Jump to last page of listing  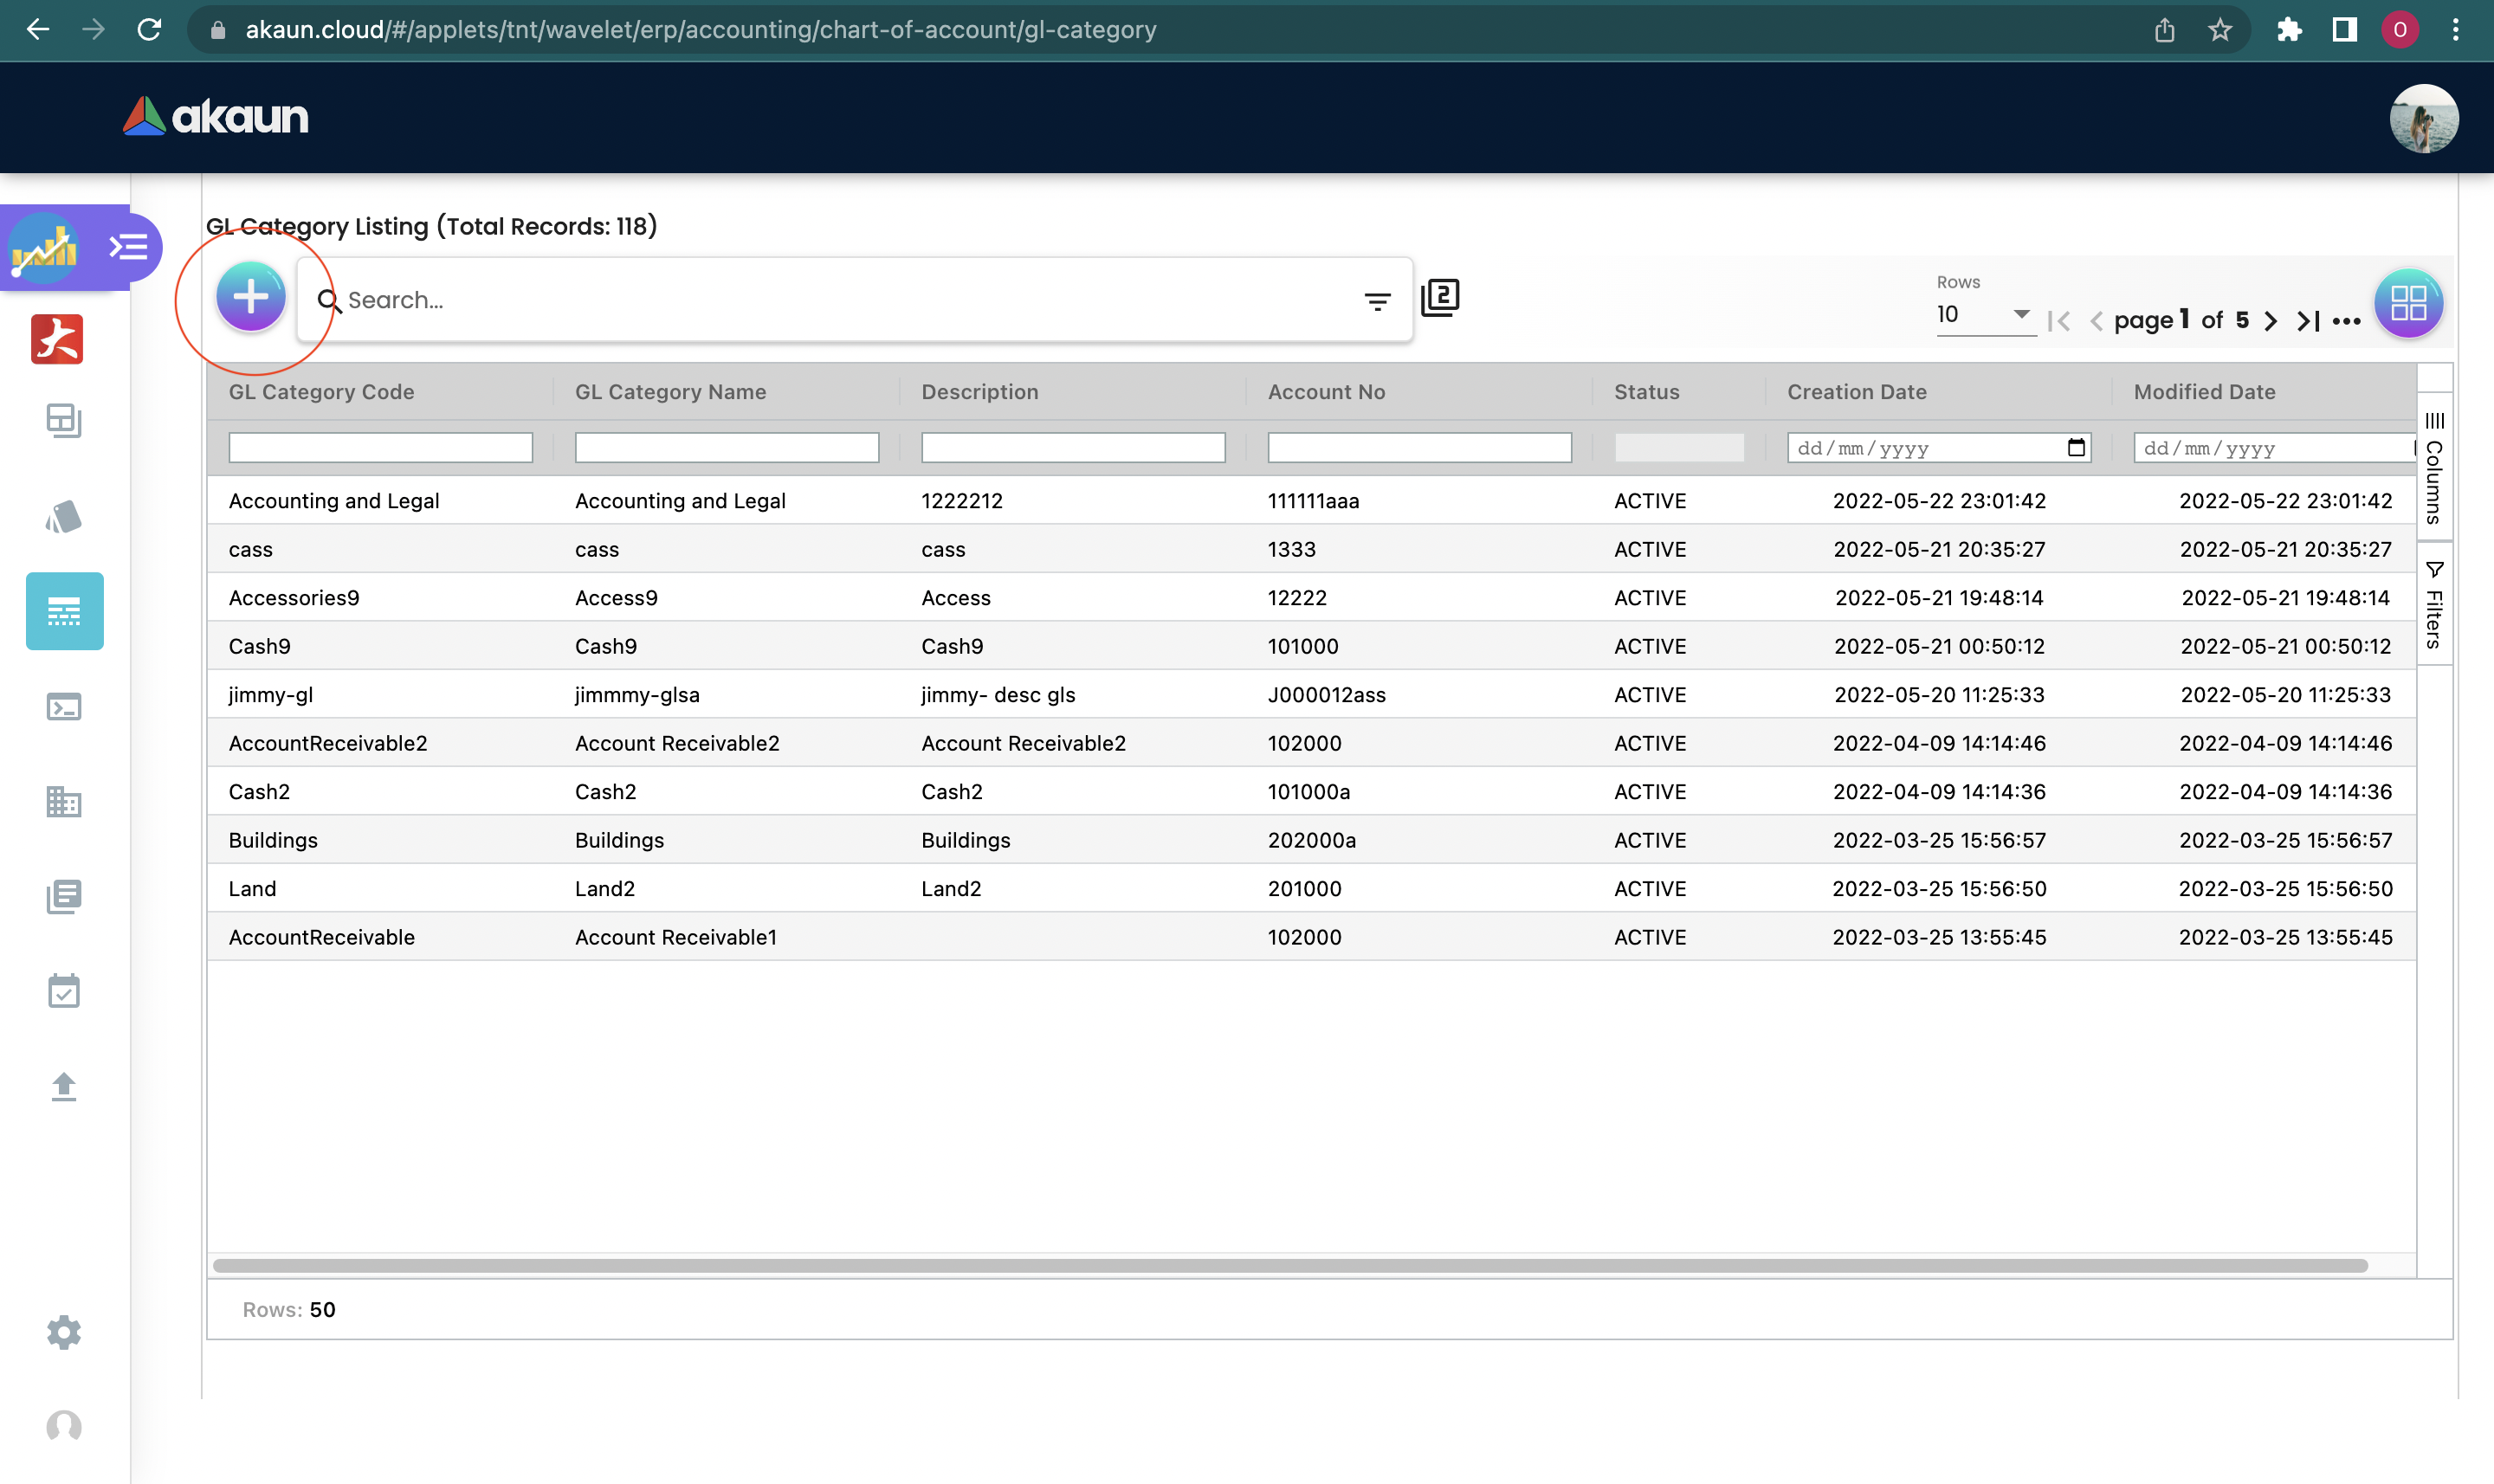[2308, 321]
